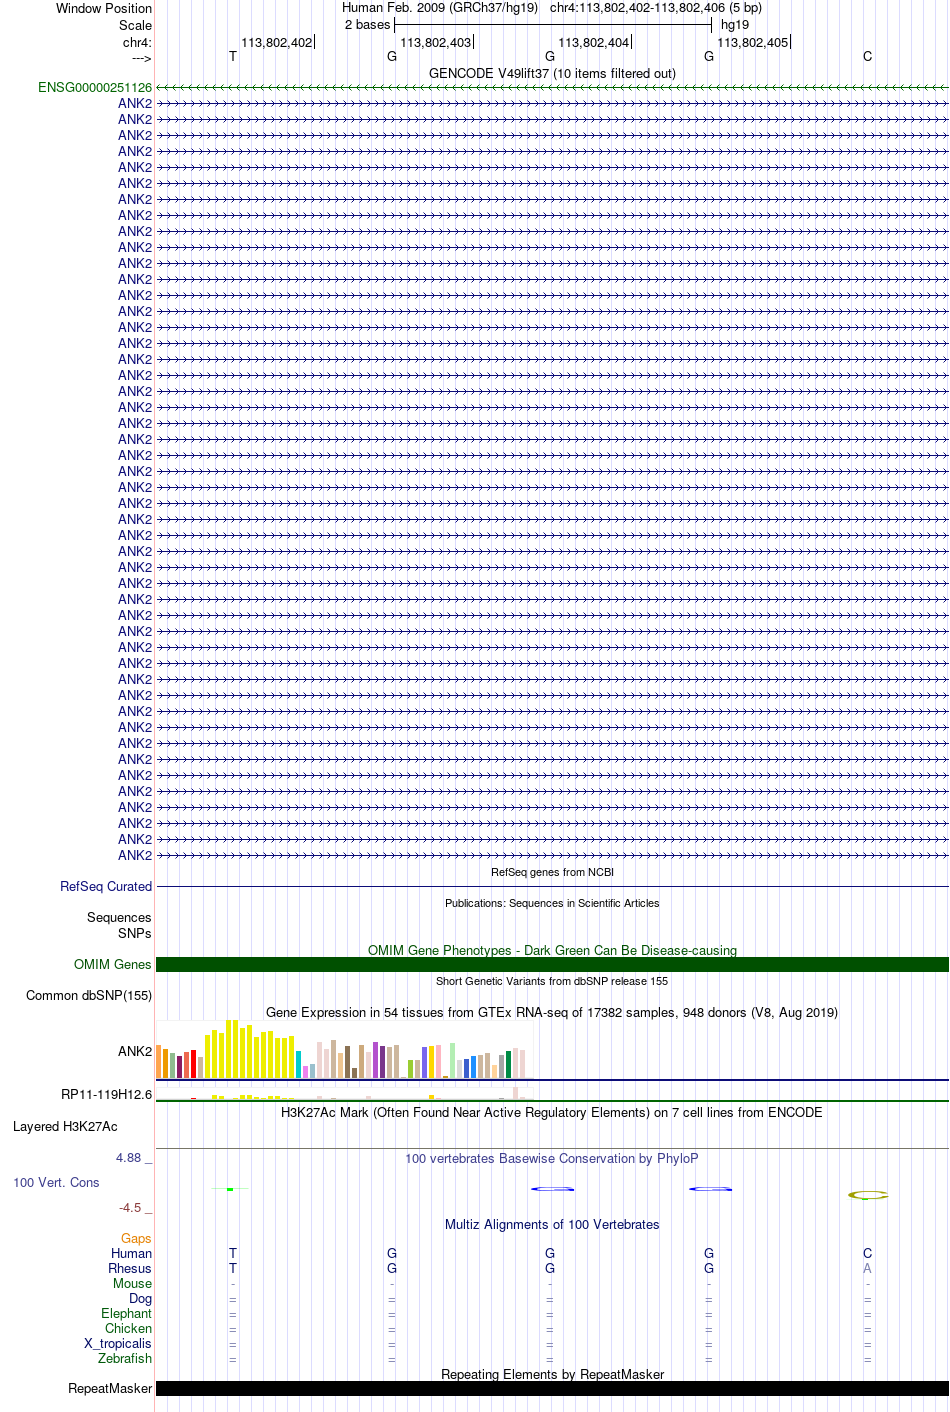Select the RepeatMasker track label
The height and width of the screenshot is (1412, 950).
(110, 1389)
